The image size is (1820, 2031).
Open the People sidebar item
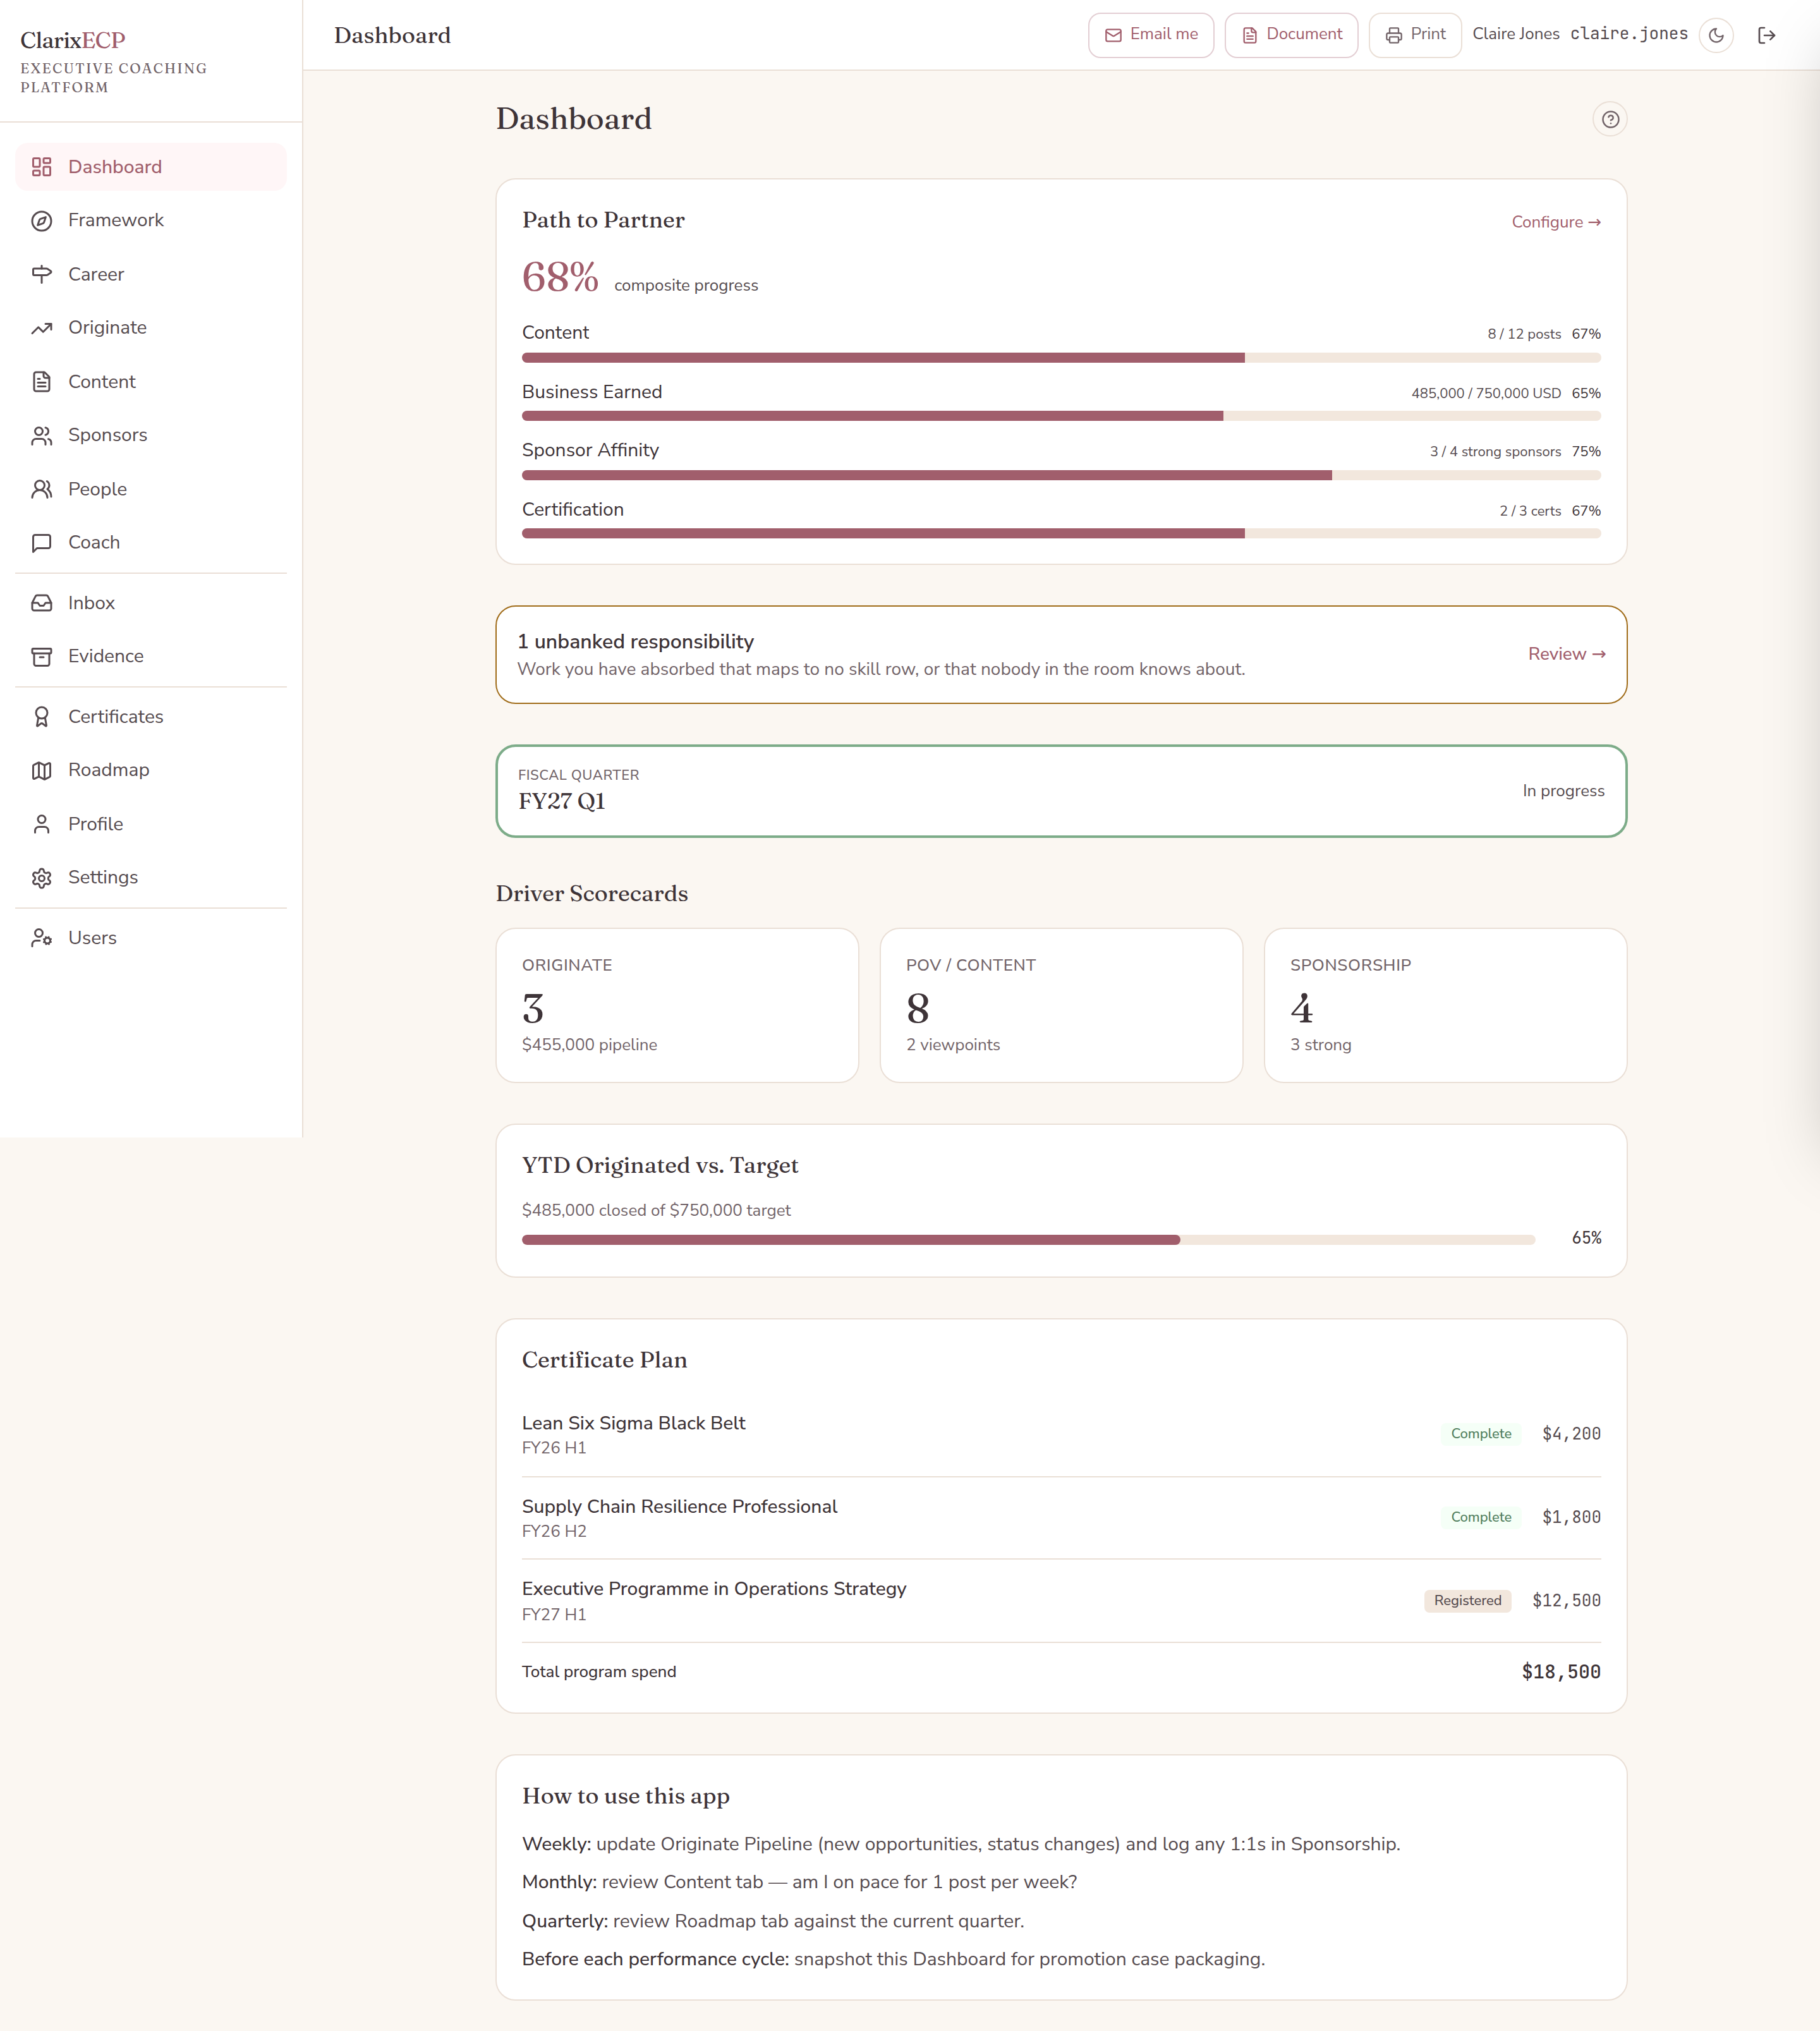[x=151, y=489]
